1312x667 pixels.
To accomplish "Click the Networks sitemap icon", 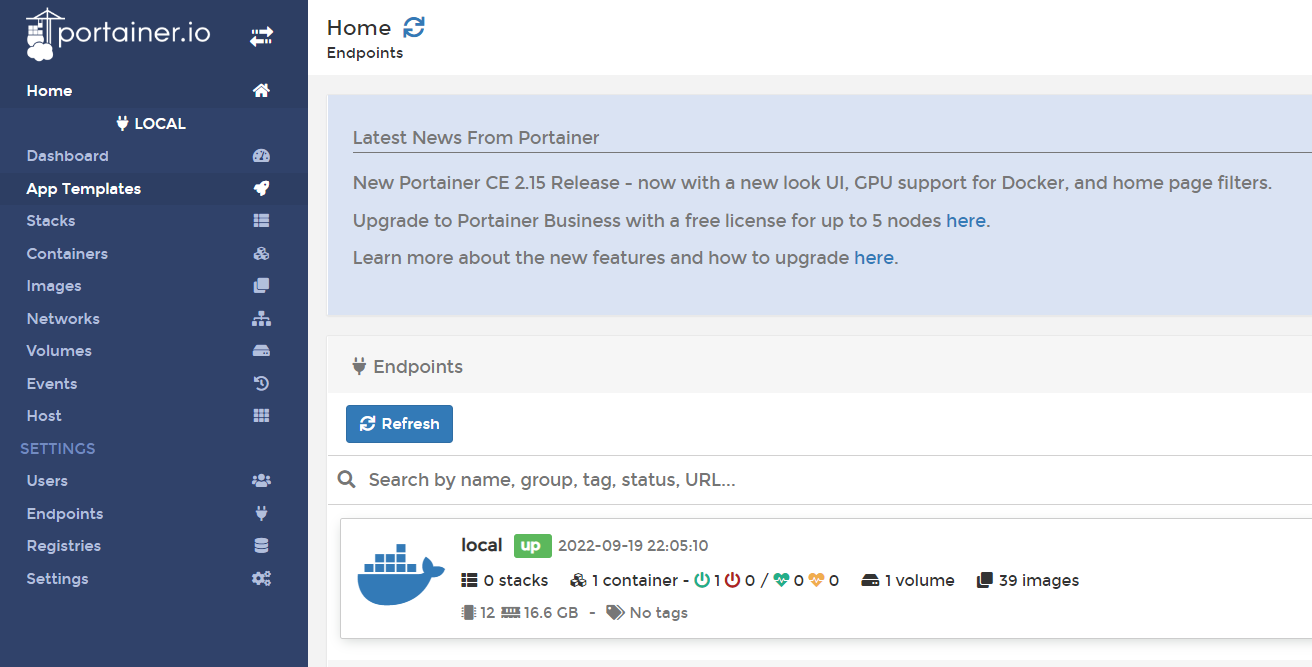I will pyautogui.click(x=261, y=319).
